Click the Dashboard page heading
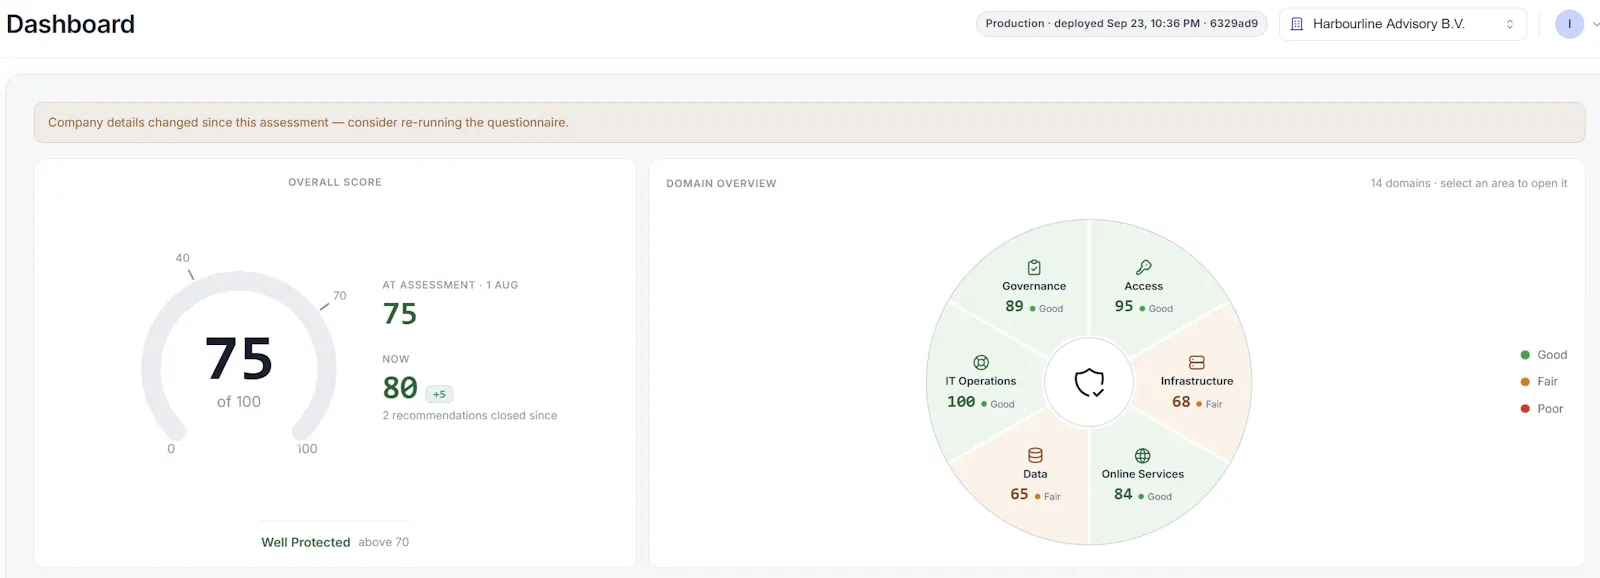The width and height of the screenshot is (1600, 578). 71,24
